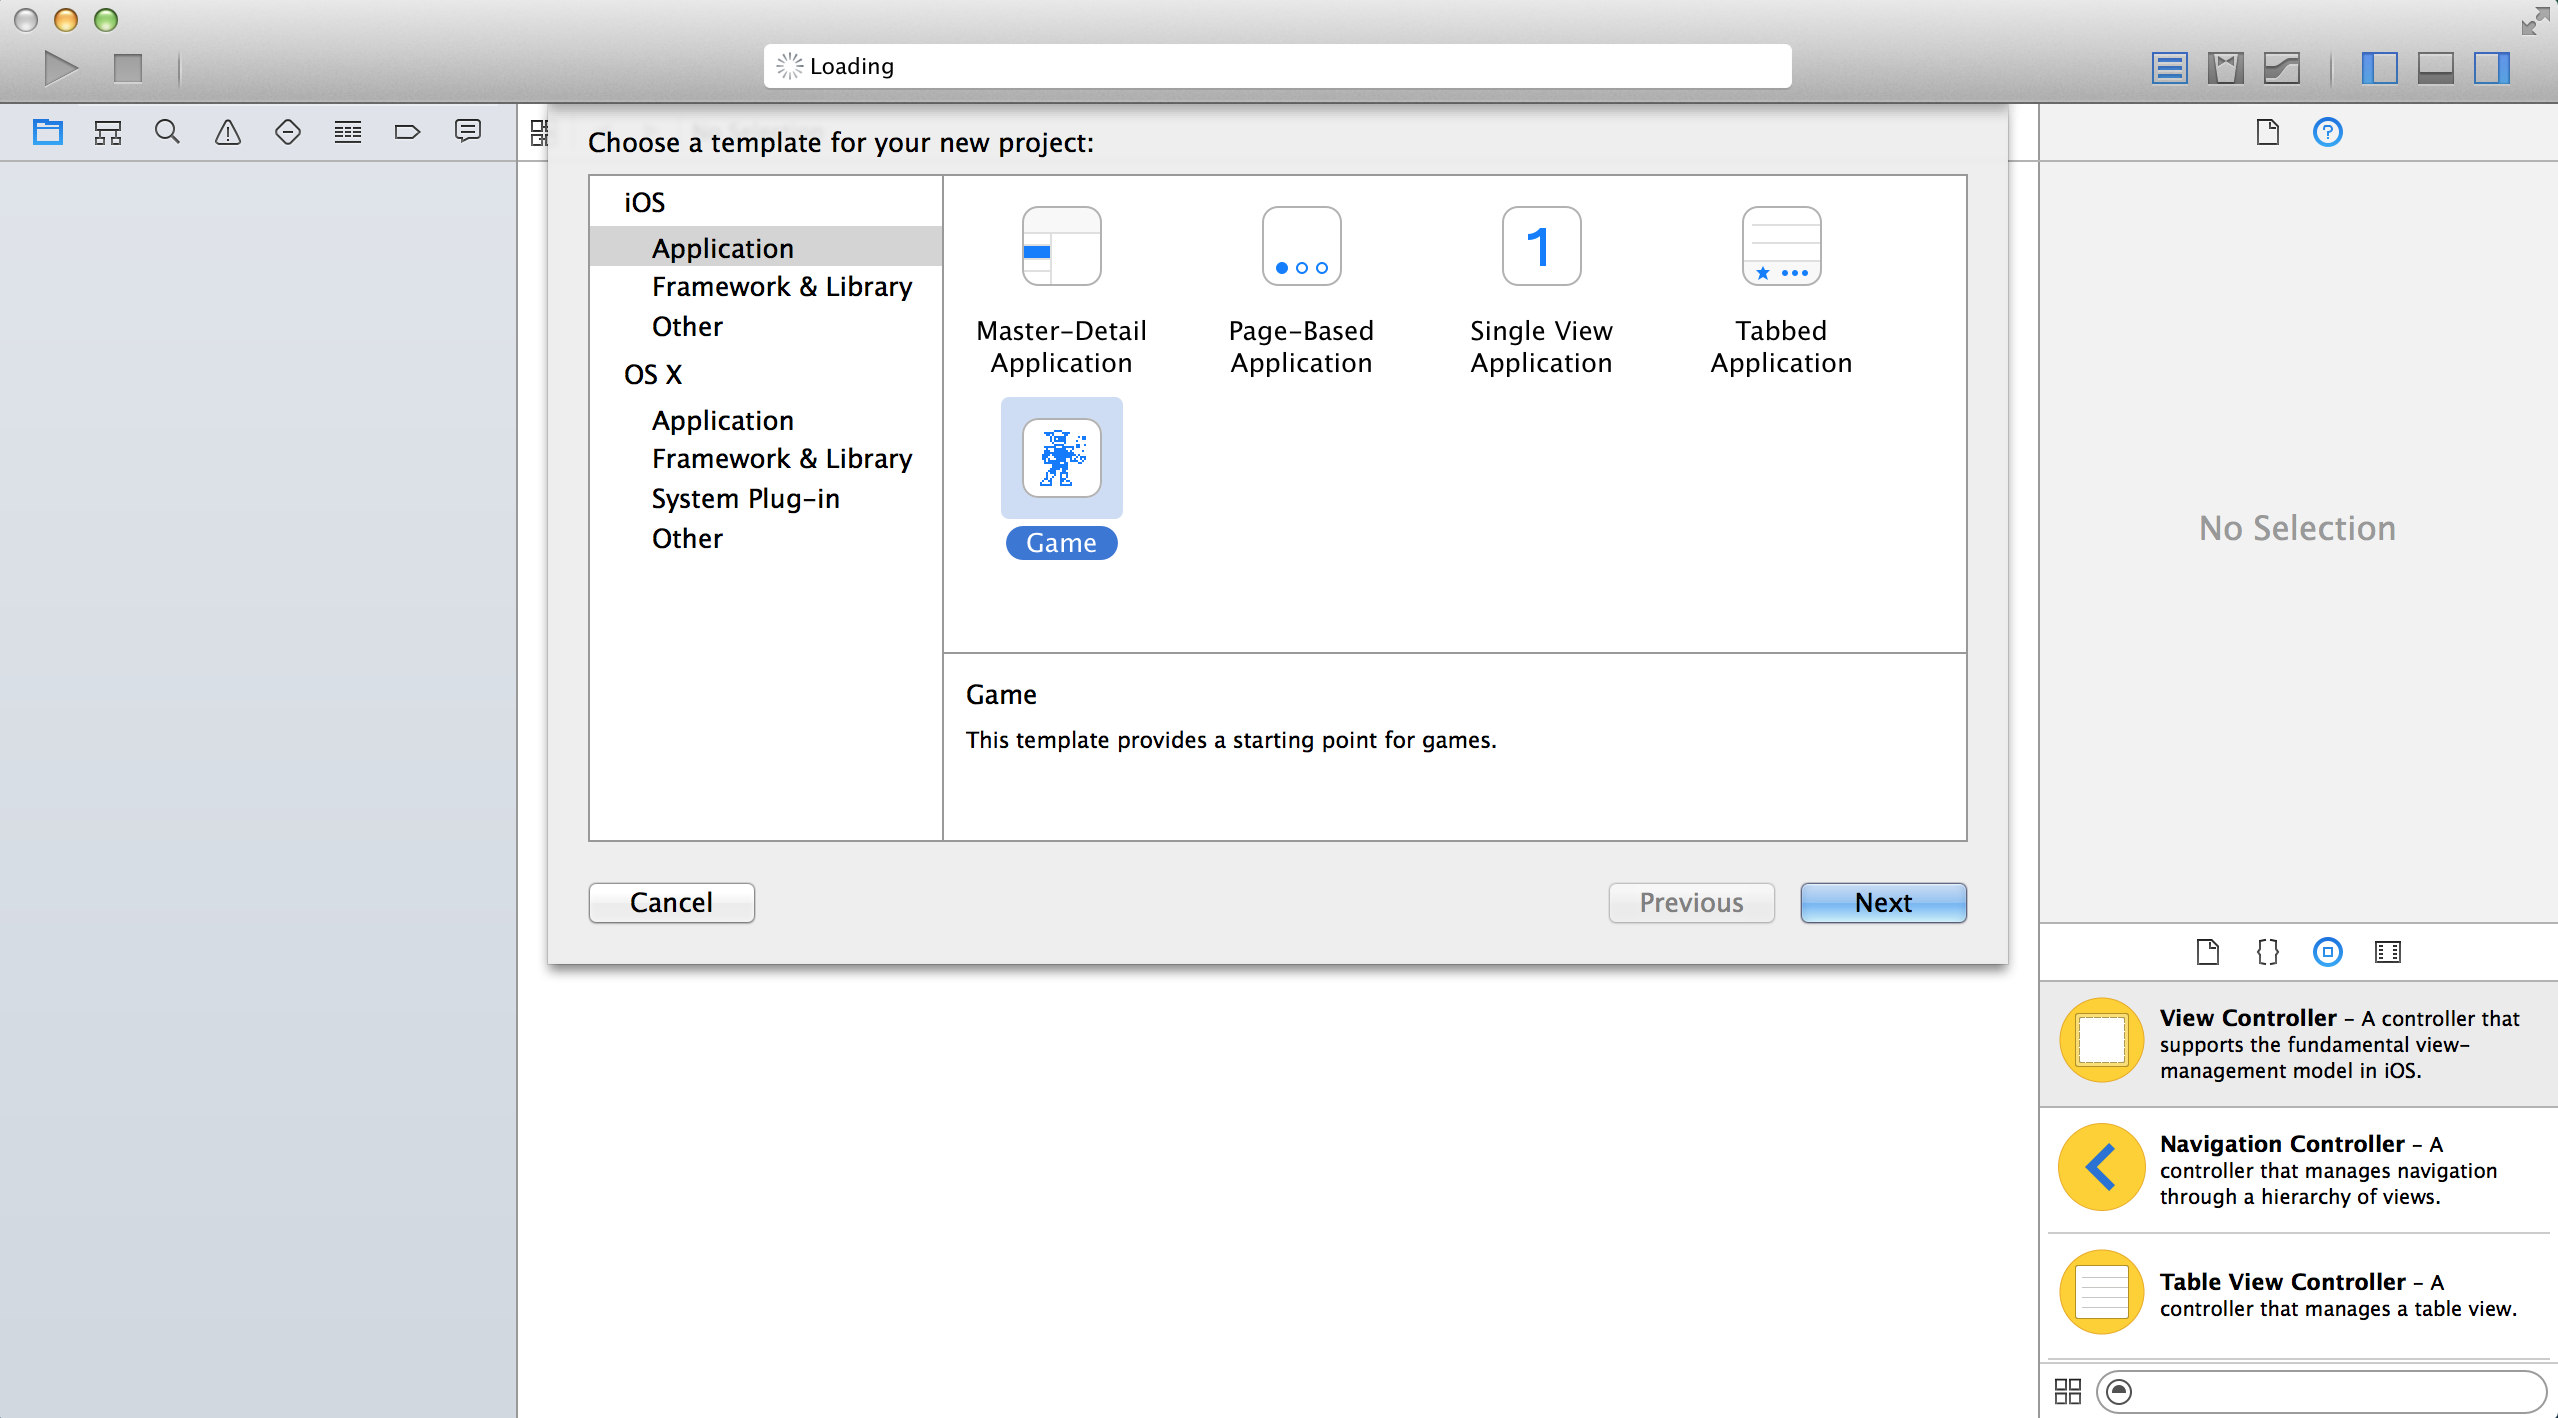Click the Previous button
This screenshot has width=2558, height=1418.
pos(1692,902)
